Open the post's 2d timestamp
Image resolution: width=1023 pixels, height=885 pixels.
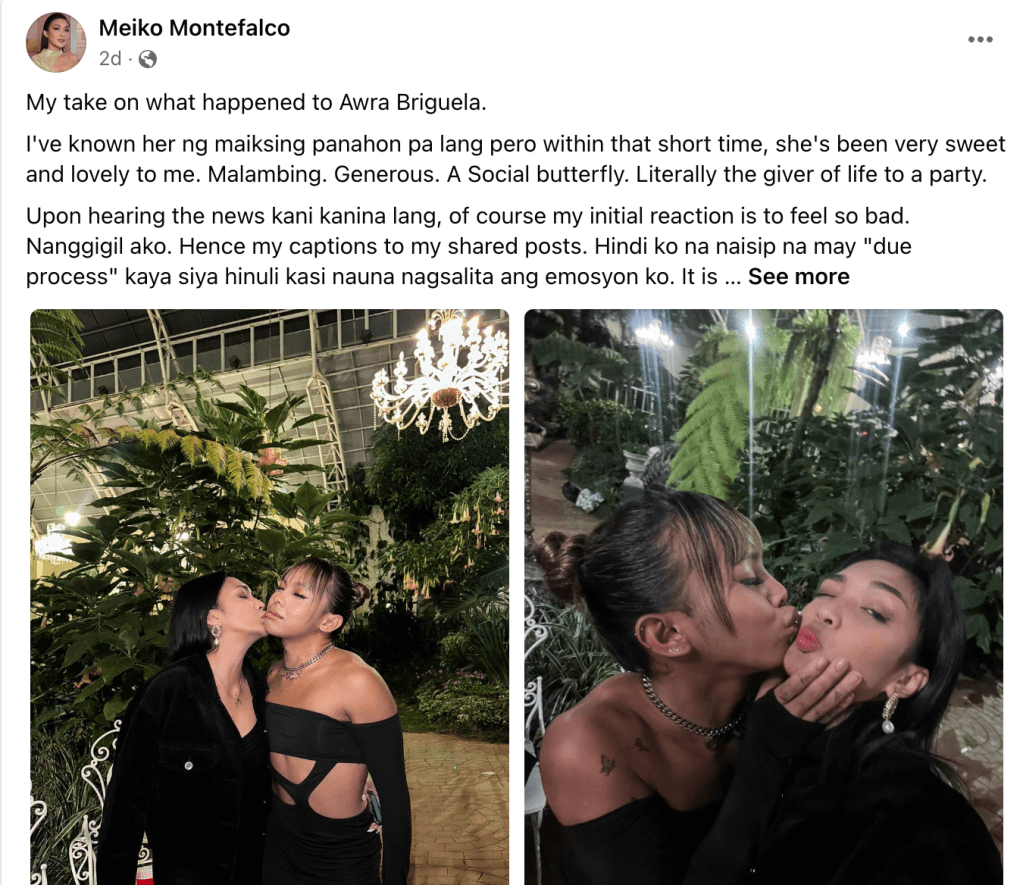110,59
